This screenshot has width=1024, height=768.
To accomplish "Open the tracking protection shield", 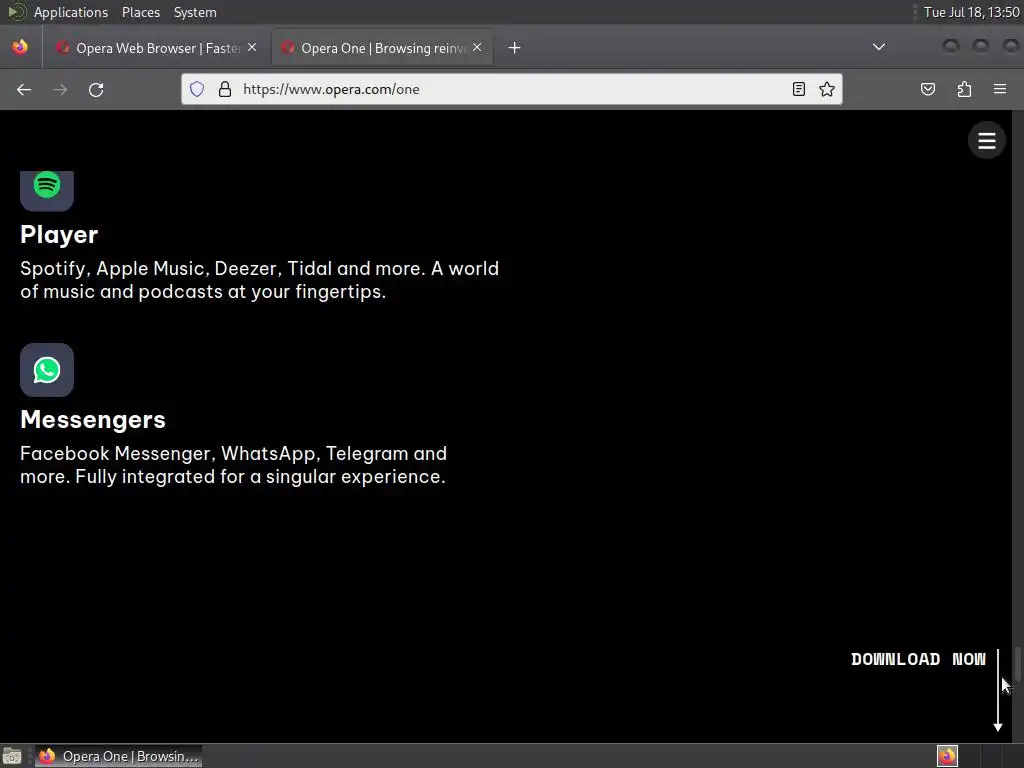I will [197, 89].
